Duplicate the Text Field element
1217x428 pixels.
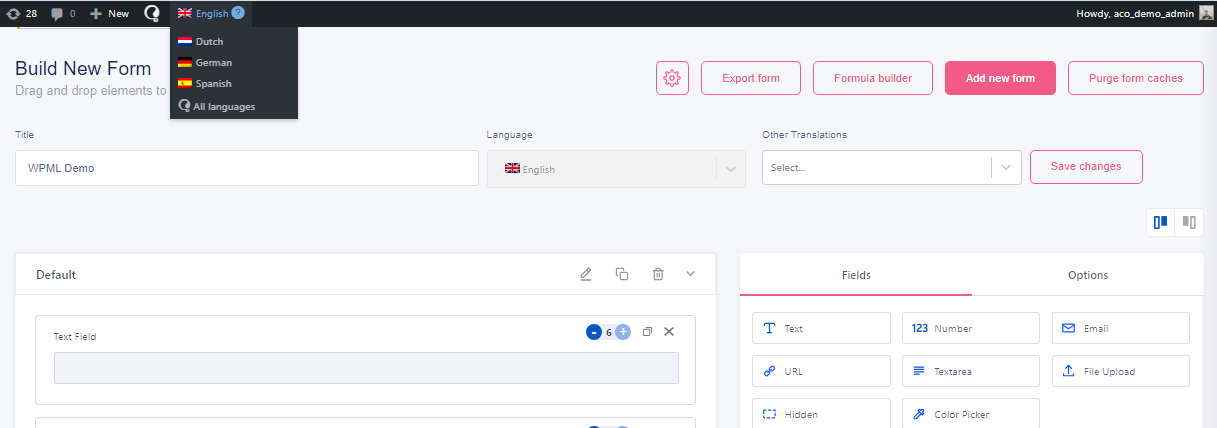tap(647, 332)
